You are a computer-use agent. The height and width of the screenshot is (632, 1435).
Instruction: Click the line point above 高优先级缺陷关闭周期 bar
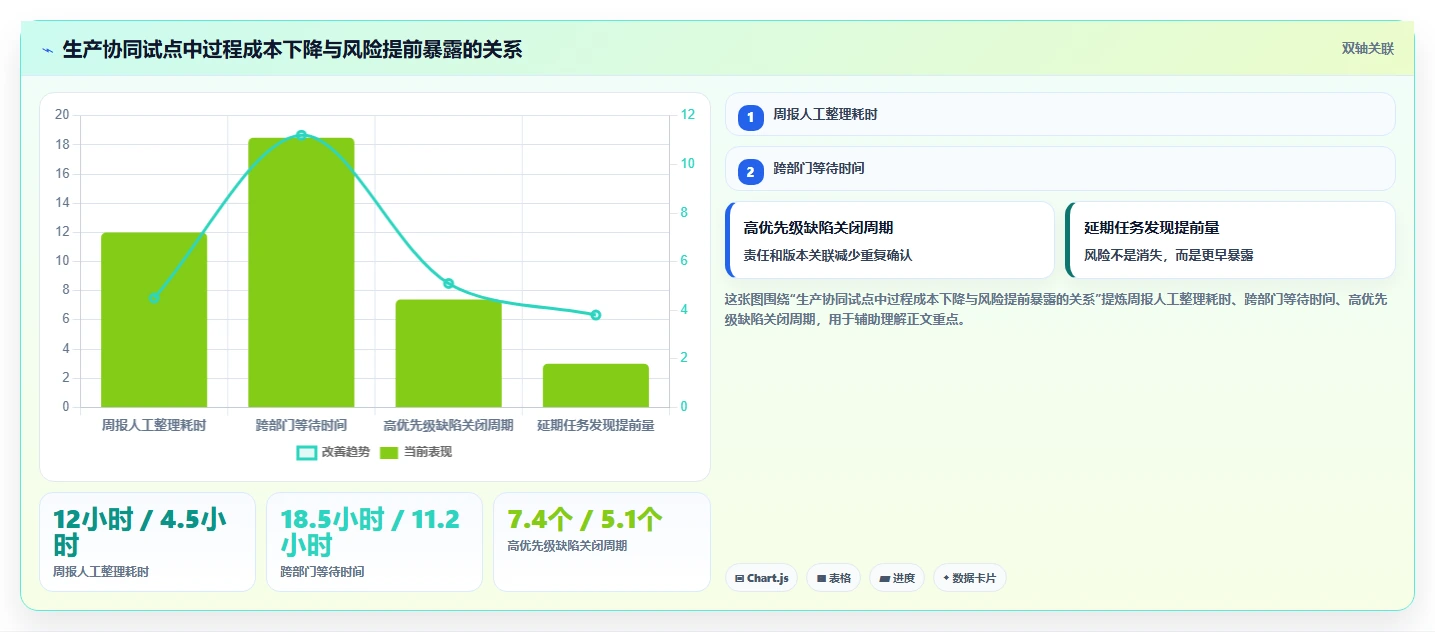tap(448, 283)
